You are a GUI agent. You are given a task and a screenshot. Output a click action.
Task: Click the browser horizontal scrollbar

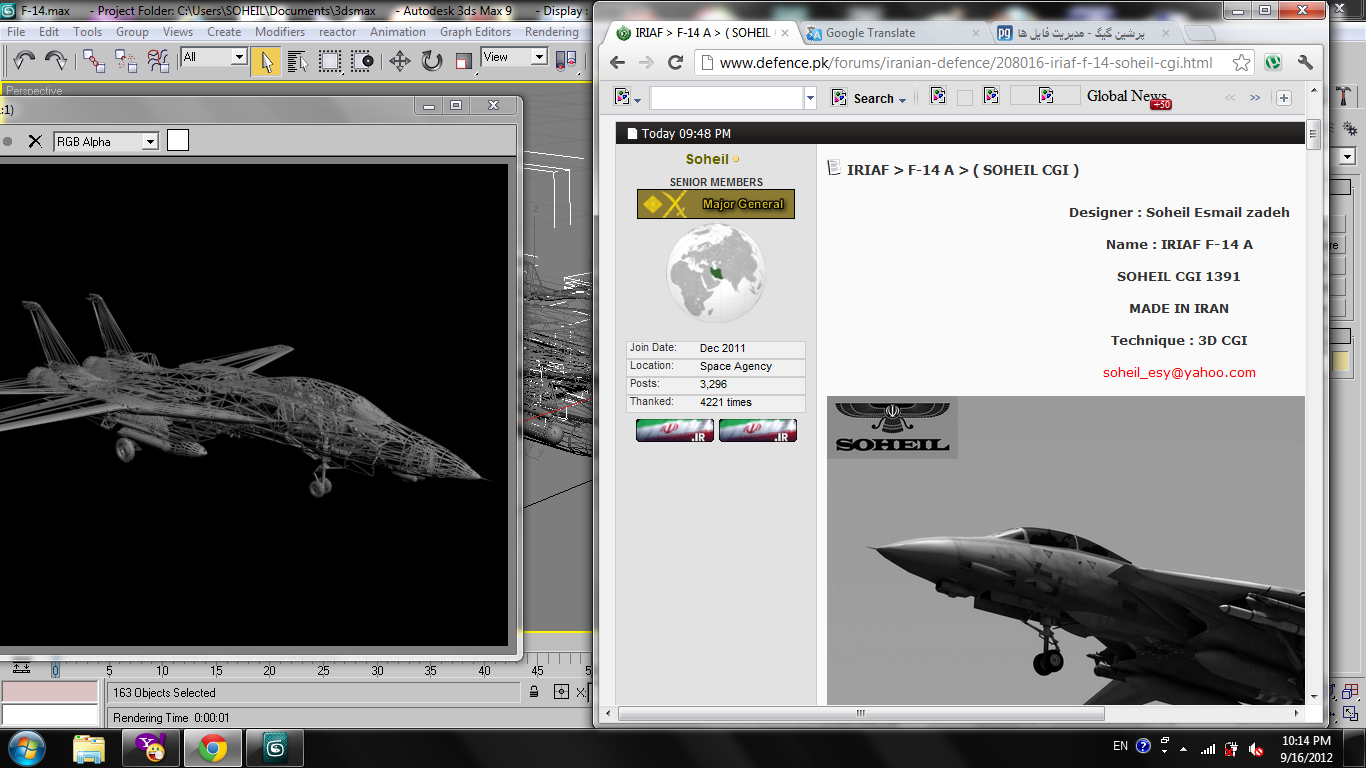[861, 714]
